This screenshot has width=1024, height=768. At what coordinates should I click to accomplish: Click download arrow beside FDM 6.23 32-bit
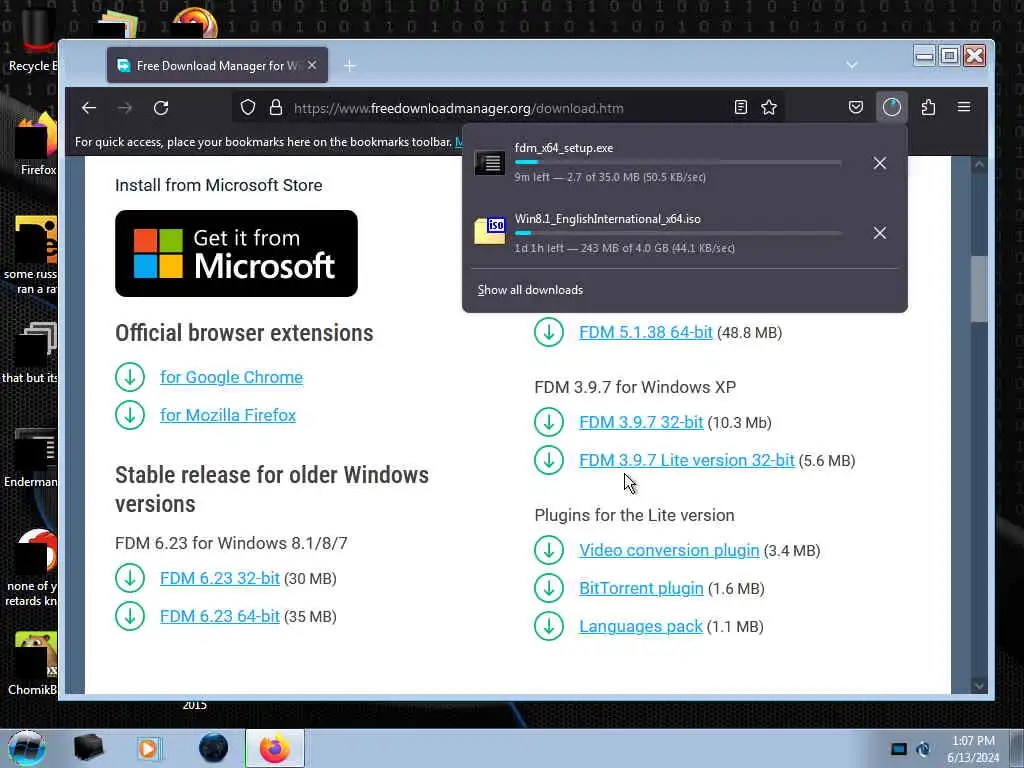point(130,579)
